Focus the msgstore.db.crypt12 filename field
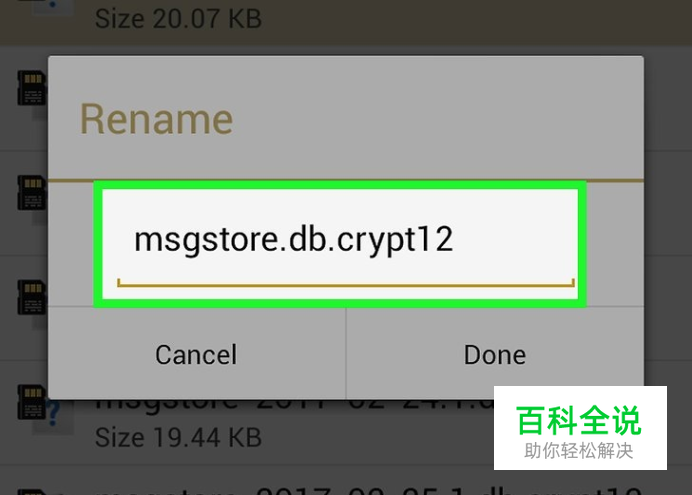Image resolution: width=692 pixels, height=495 pixels. click(x=340, y=244)
